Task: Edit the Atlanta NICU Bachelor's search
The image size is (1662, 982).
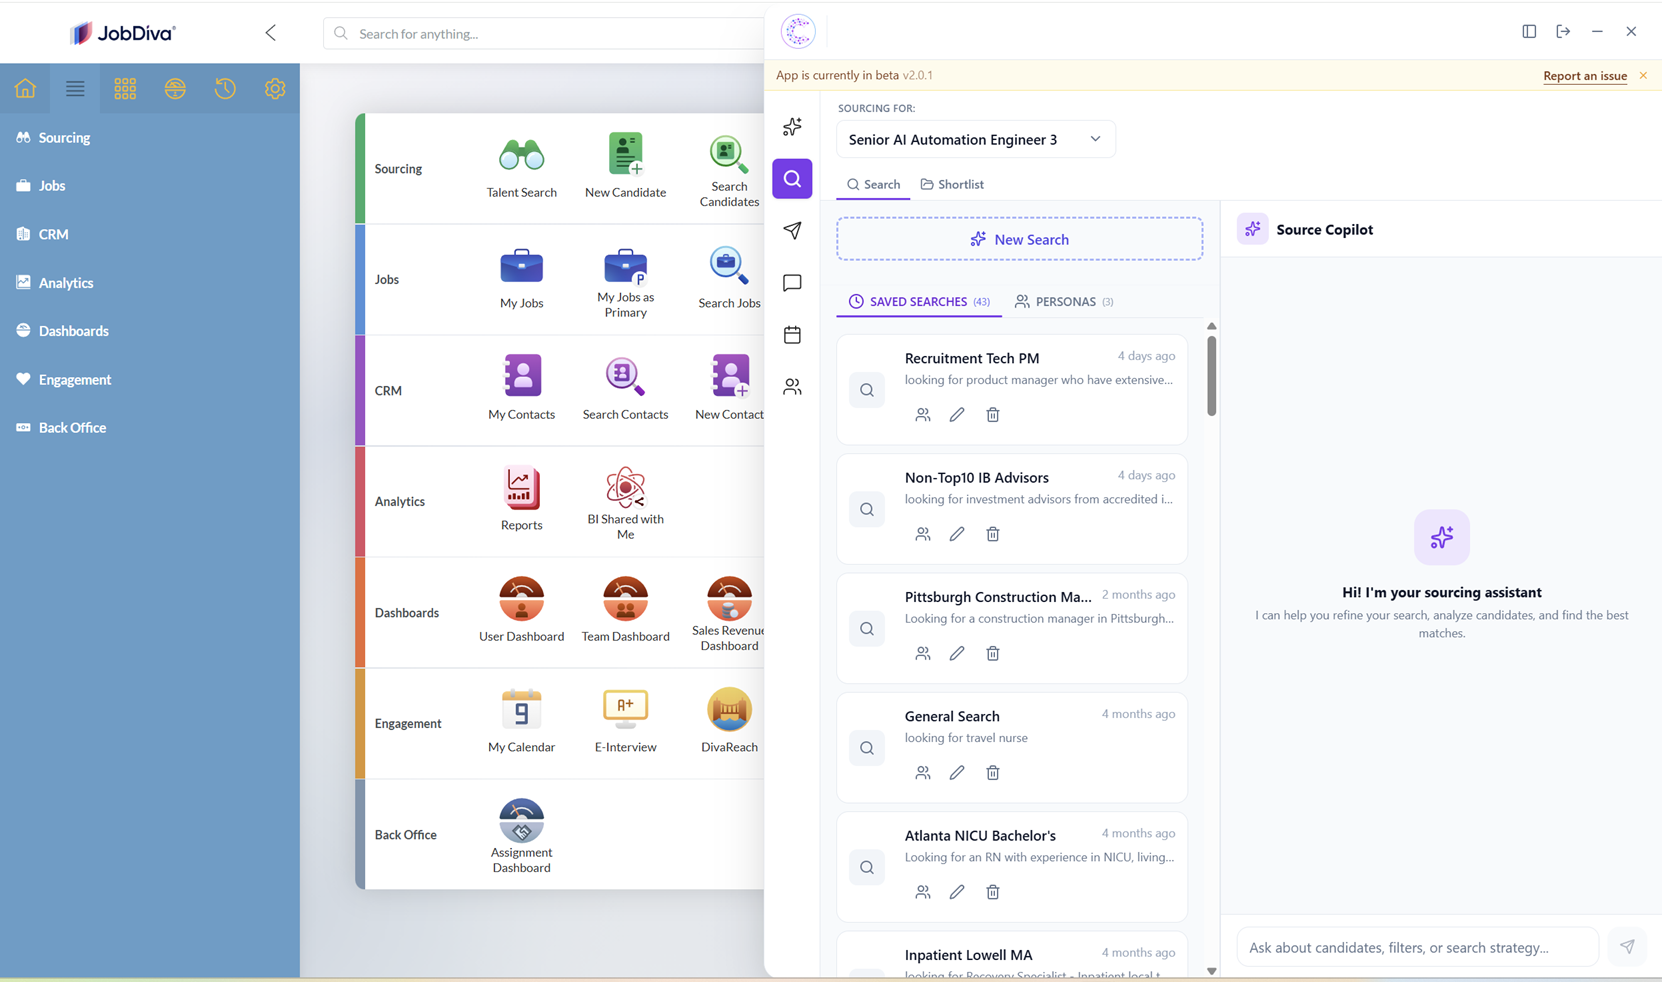Action: pyautogui.click(x=957, y=892)
